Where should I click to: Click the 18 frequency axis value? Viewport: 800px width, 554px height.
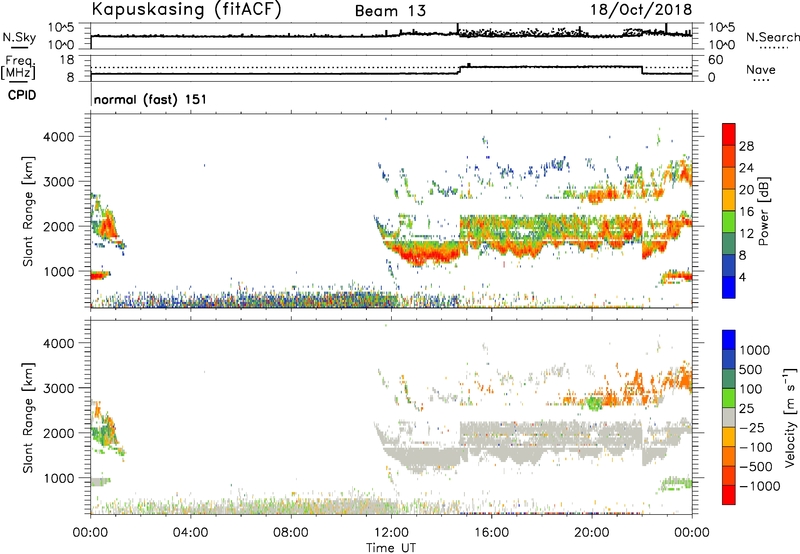tap(67, 60)
